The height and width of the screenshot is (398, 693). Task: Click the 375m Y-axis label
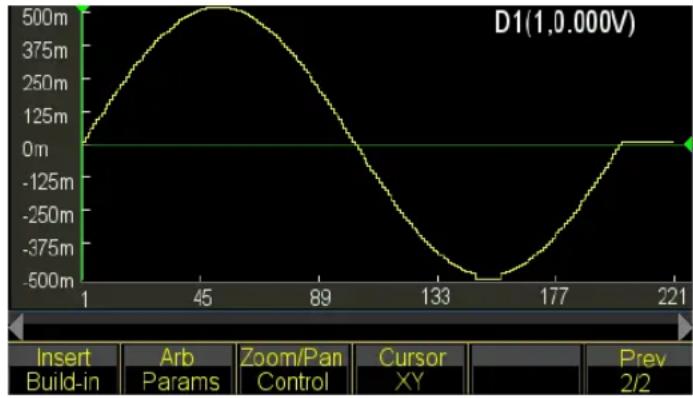(x=45, y=50)
